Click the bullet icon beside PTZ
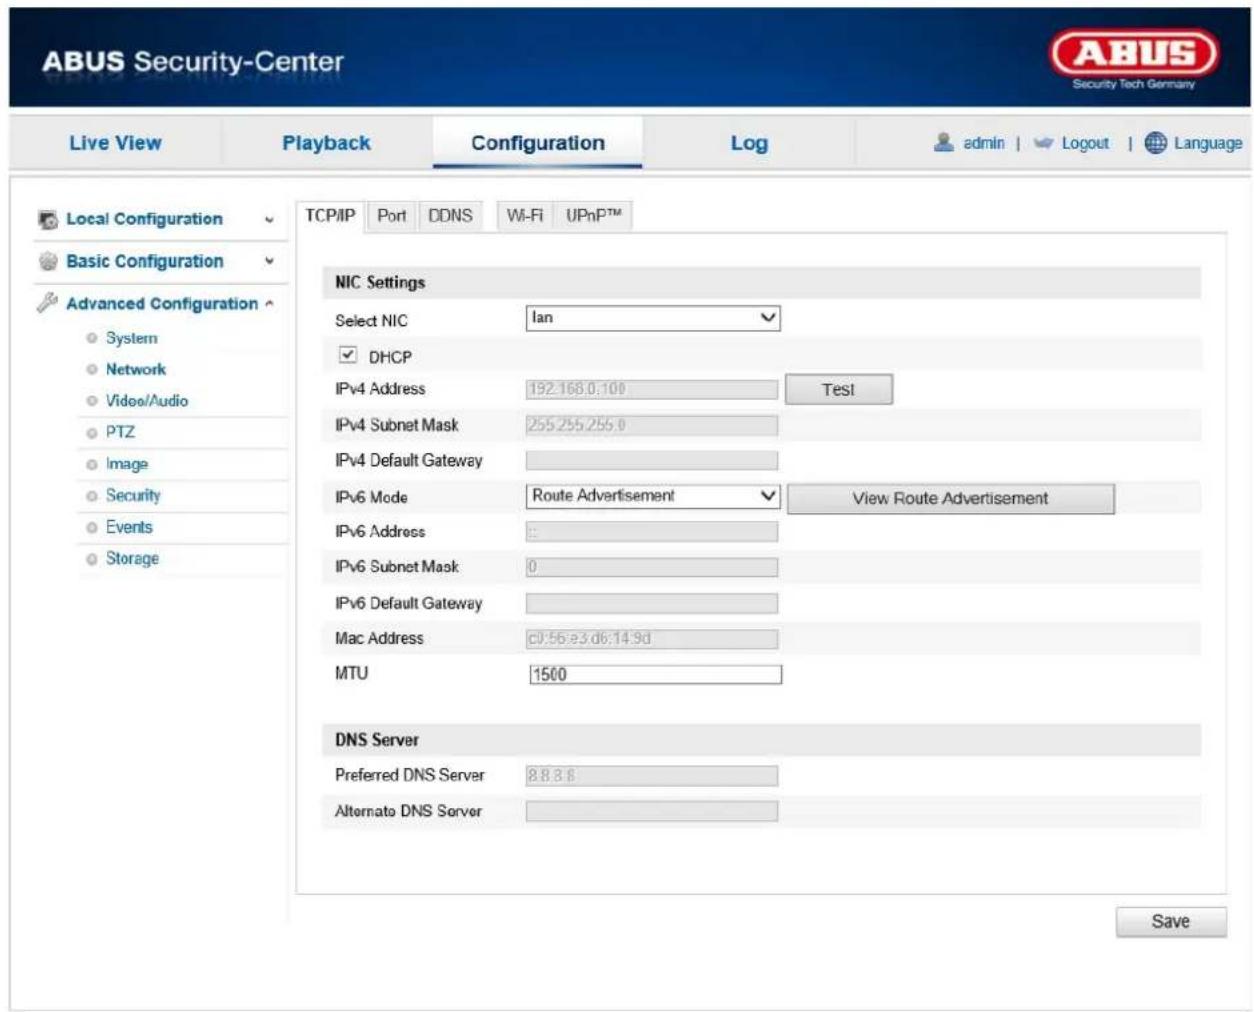The width and height of the screenshot is (1254, 1012). coord(92,432)
